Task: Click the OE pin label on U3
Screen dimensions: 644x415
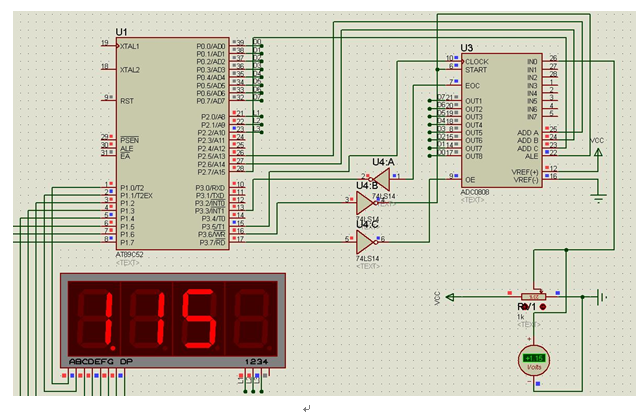Action: click(x=470, y=180)
